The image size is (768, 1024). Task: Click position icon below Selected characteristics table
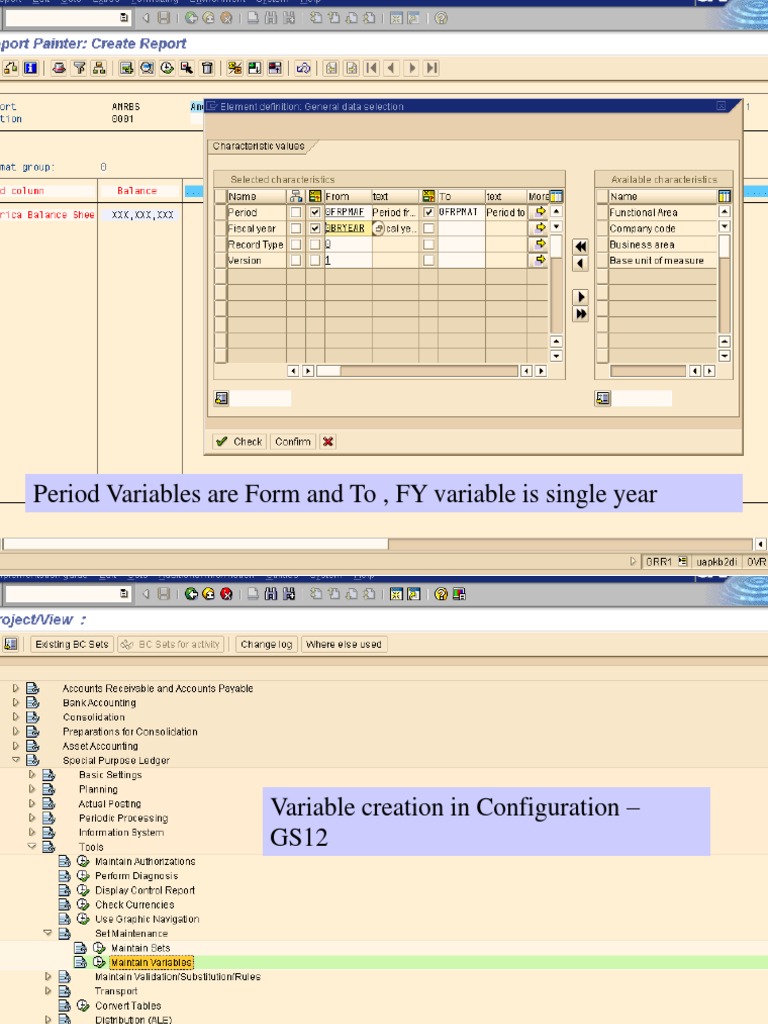pyautogui.click(x=221, y=398)
